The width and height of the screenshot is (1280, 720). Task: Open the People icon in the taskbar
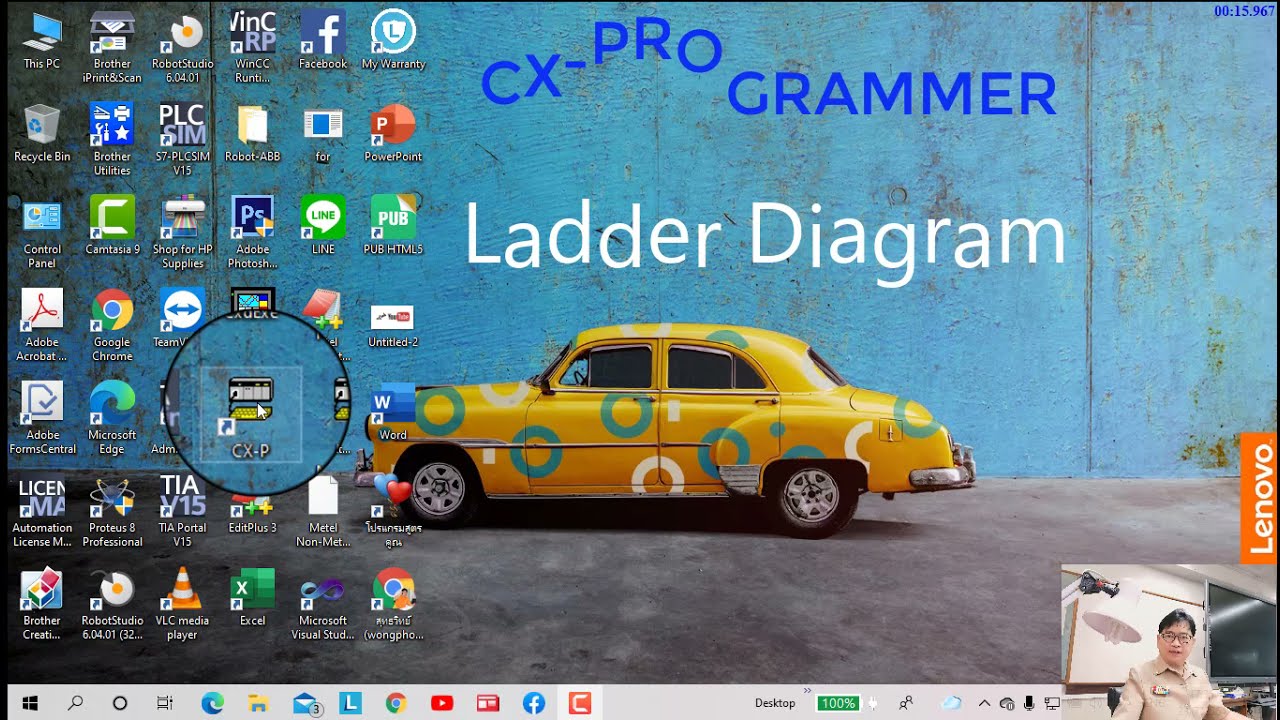point(906,703)
